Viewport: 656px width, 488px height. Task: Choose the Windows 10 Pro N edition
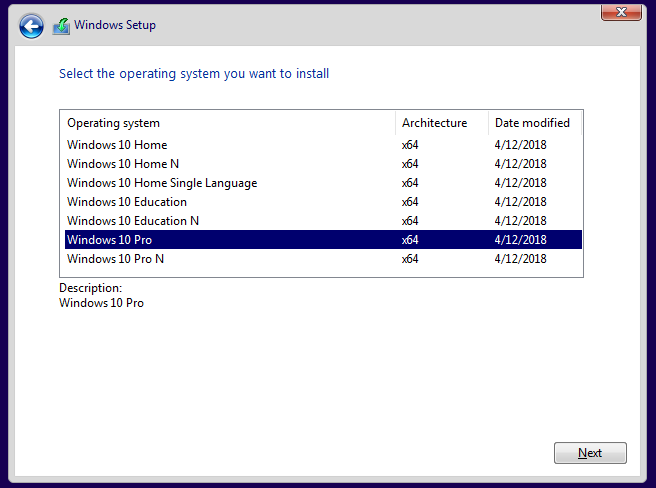click(323, 259)
